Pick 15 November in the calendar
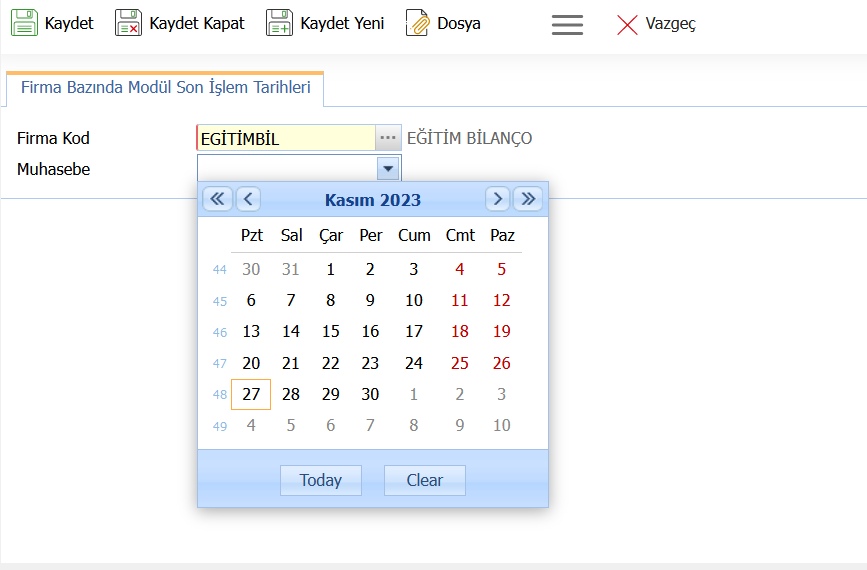The height and width of the screenshot is (570, 867). click(x=331, y=332)
